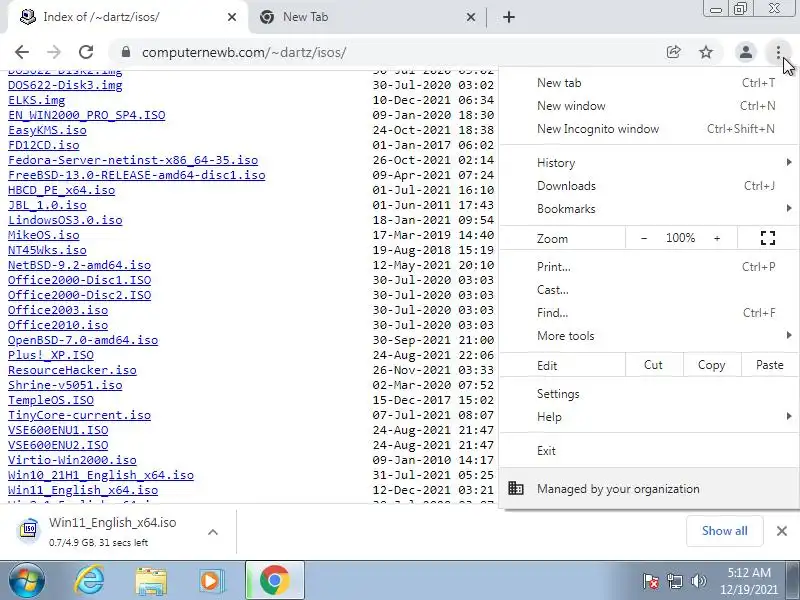Choose Find... from the menu

[649, 313]
